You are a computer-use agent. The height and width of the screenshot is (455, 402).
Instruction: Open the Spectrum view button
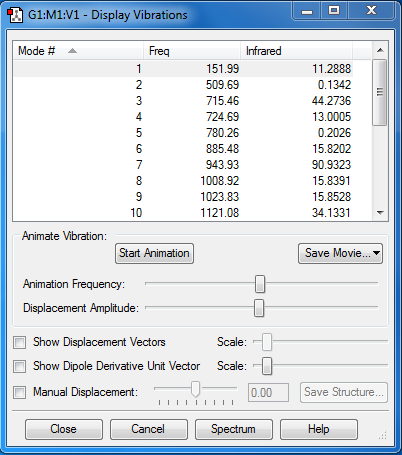coord(233,429)
